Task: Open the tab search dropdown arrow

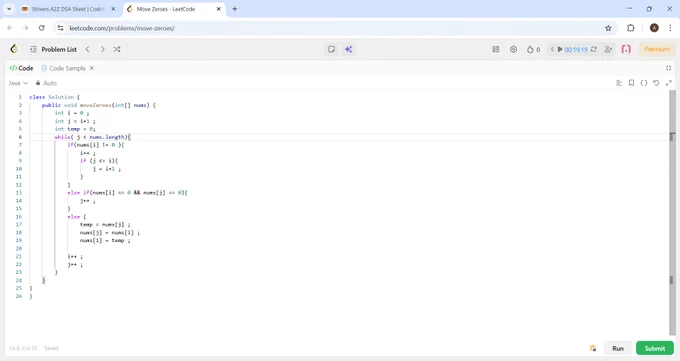Action: [x=9, y=9]
